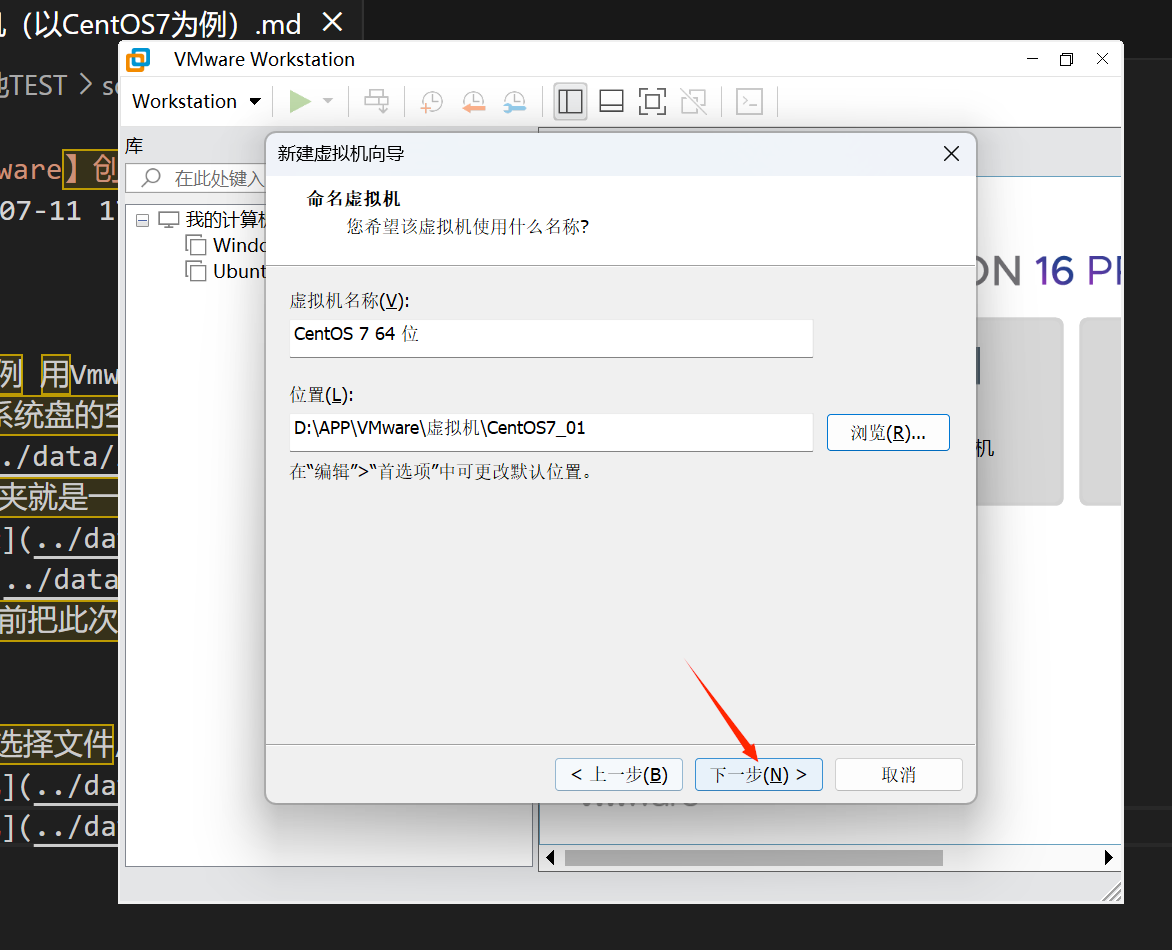Click the Send Ctrl+Alt+Del toolbar icon
Screen dimensions: 1172x950
[x=376, y=101]
